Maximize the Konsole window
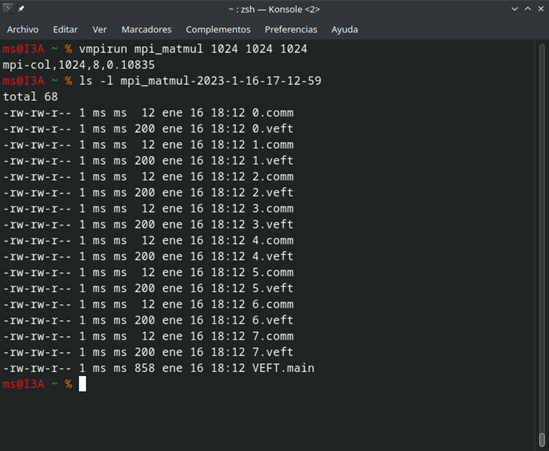 (x=528, y=9)
